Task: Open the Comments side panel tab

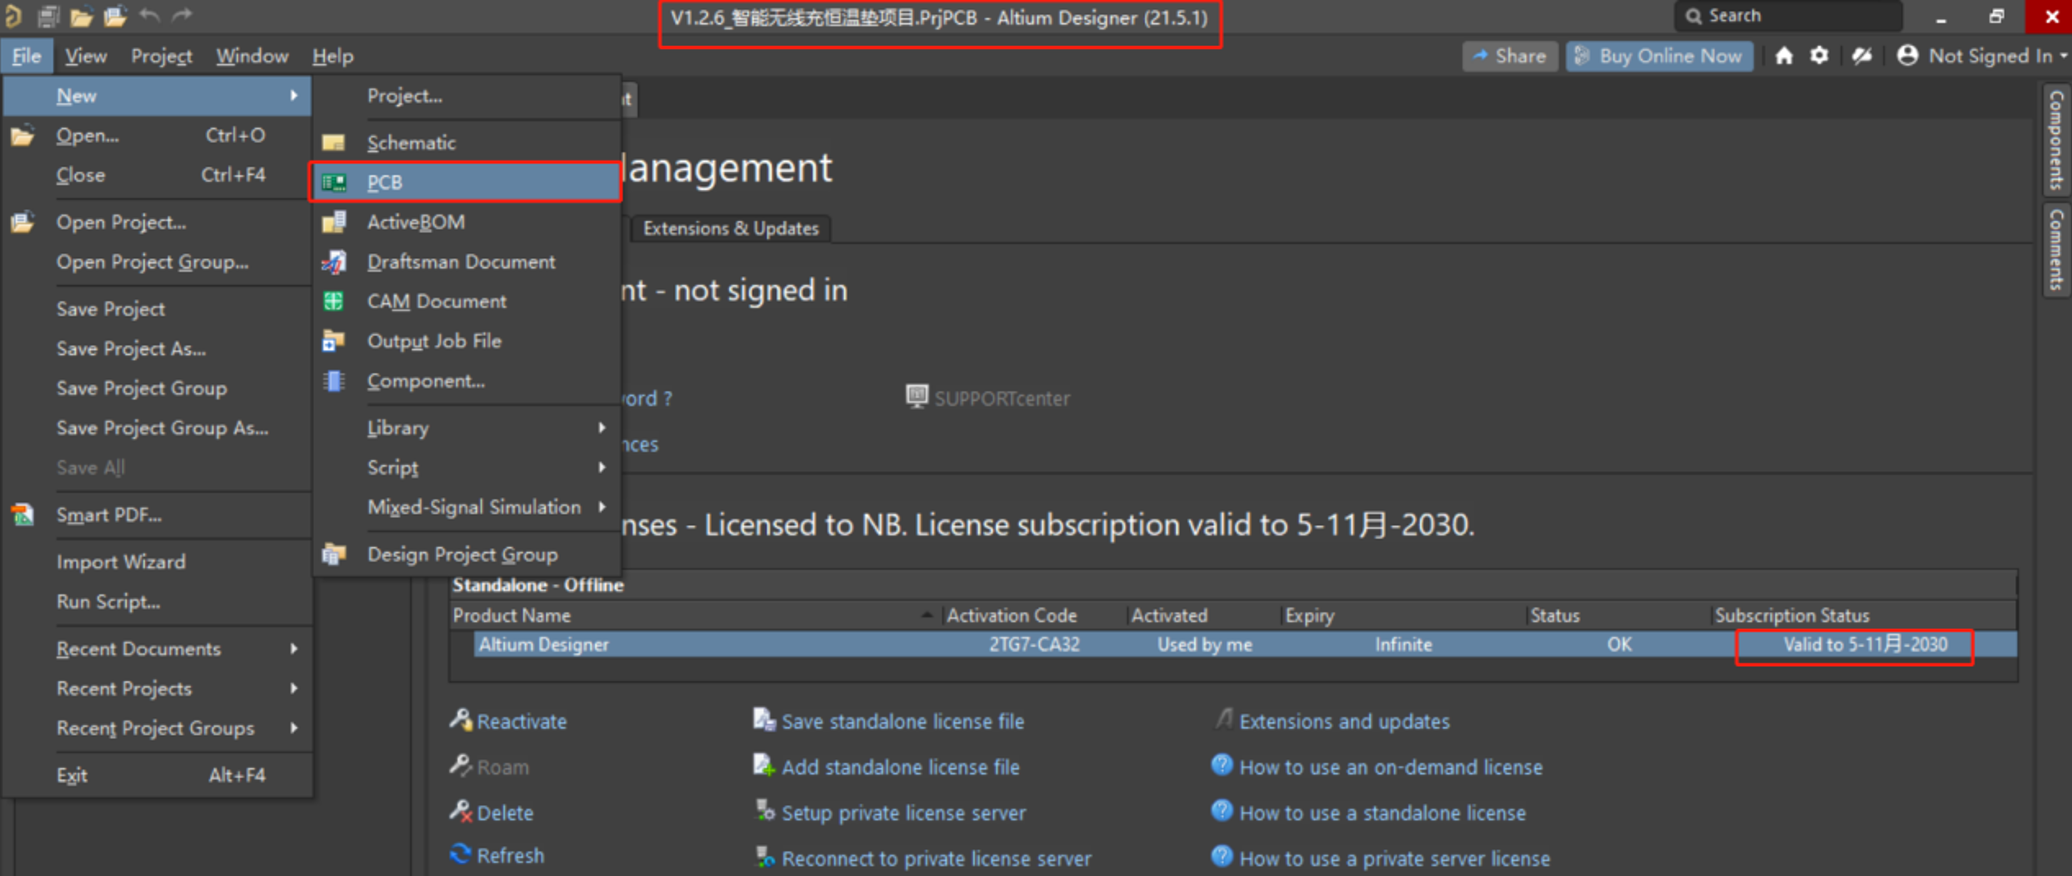Action: [x=2056, y=250]
